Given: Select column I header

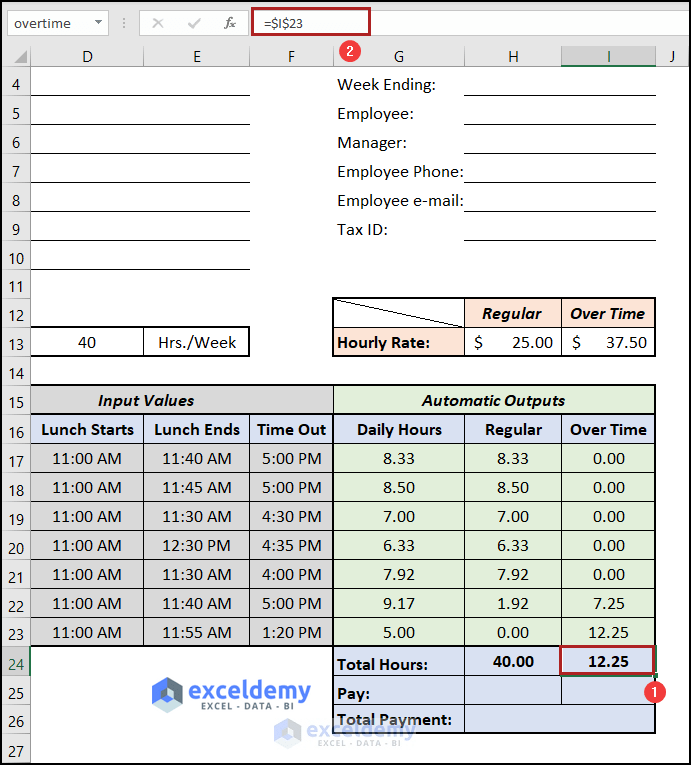Looking at the screenshot, I should (608, 57).
